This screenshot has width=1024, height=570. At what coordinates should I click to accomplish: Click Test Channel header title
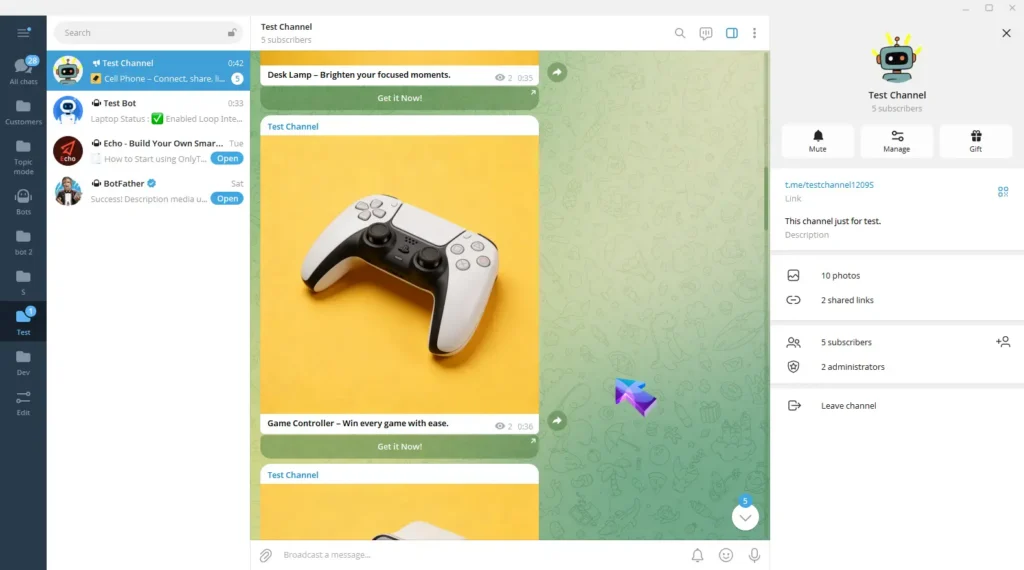[x=286, y=27]
